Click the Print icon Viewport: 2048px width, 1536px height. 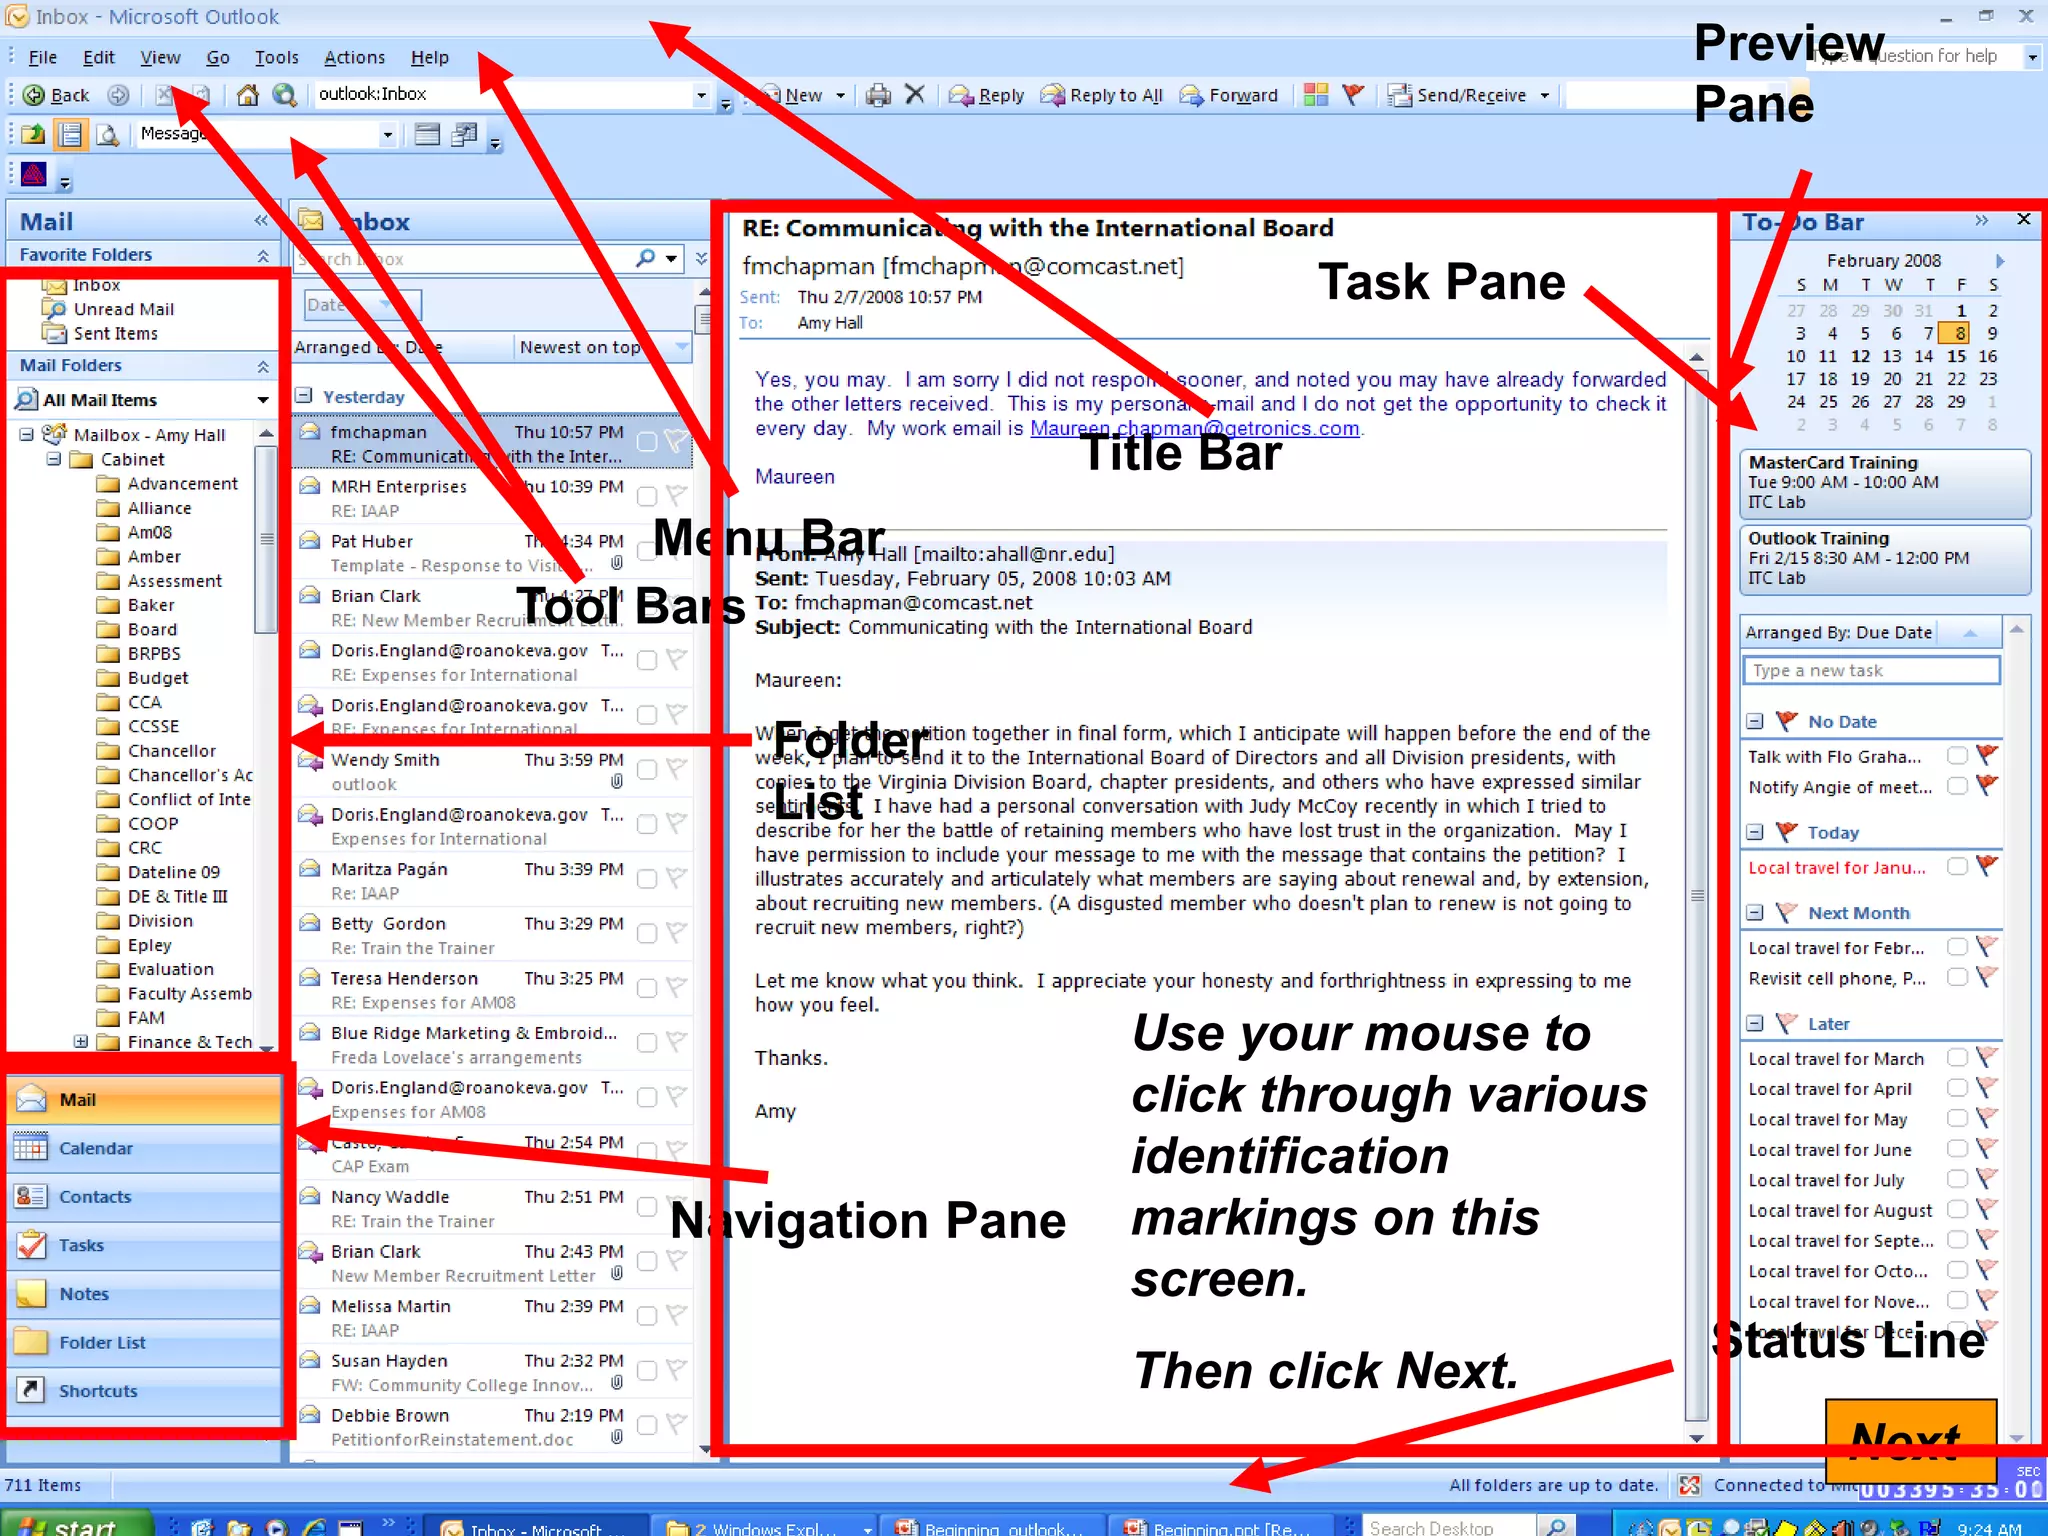click(878, 95)
